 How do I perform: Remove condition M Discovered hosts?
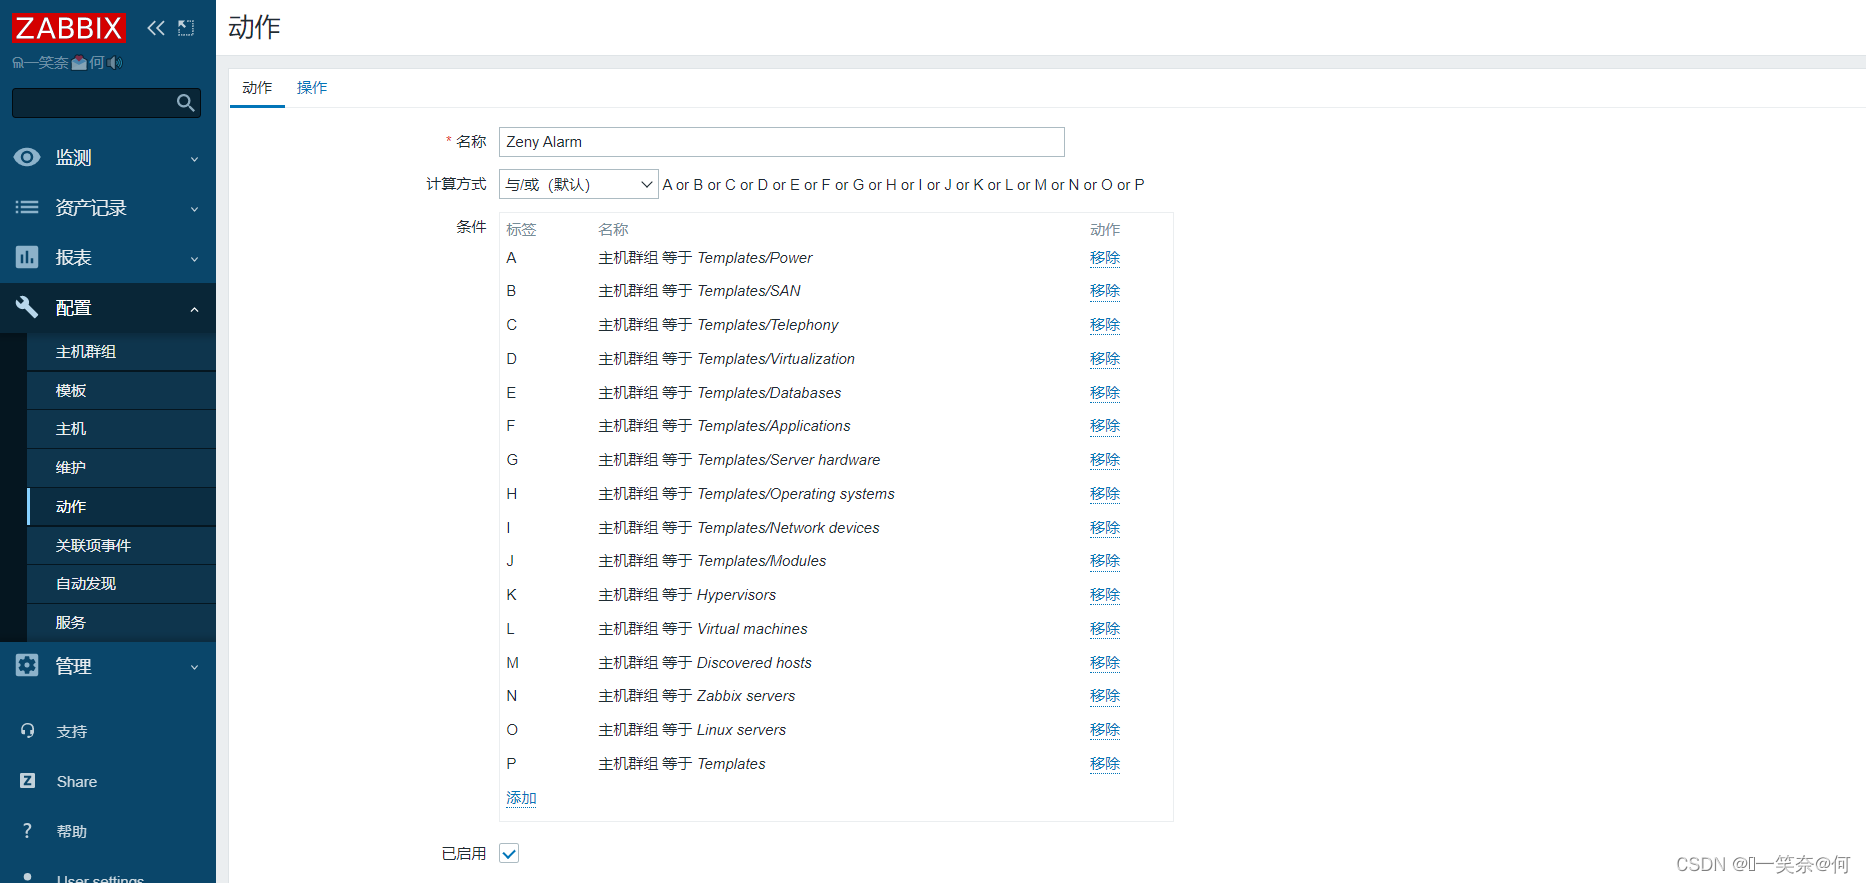(x=1104, y=663)
